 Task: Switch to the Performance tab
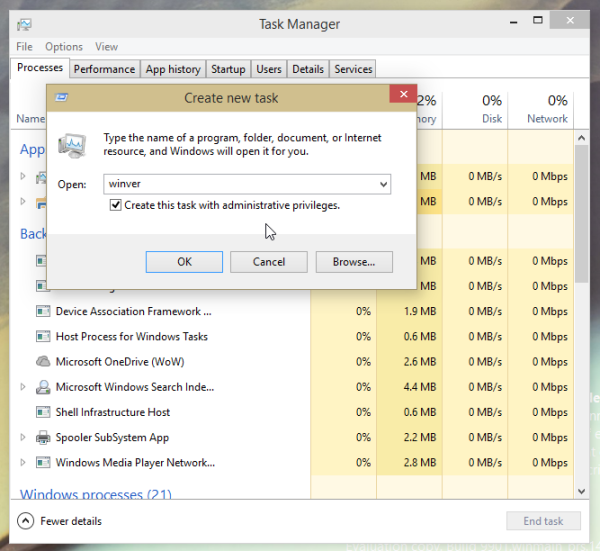click(x=104, y=69)
